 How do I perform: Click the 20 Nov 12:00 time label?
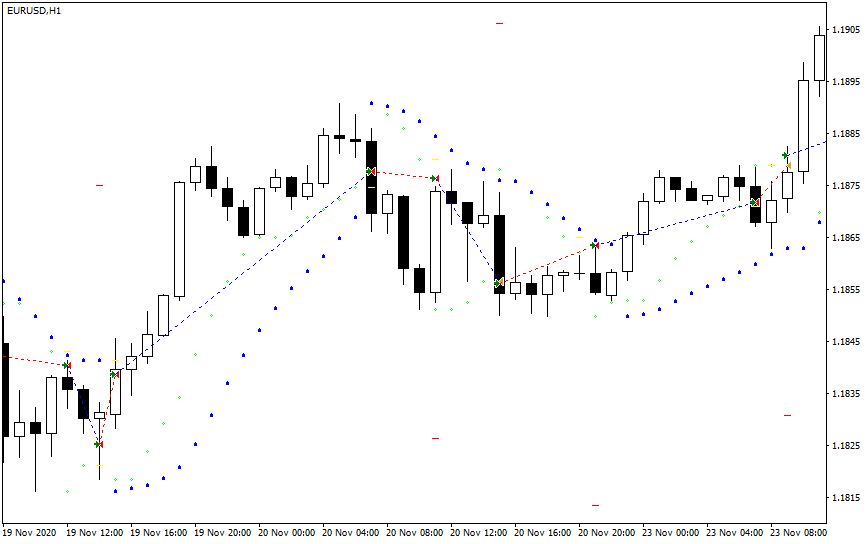[479, 533]
